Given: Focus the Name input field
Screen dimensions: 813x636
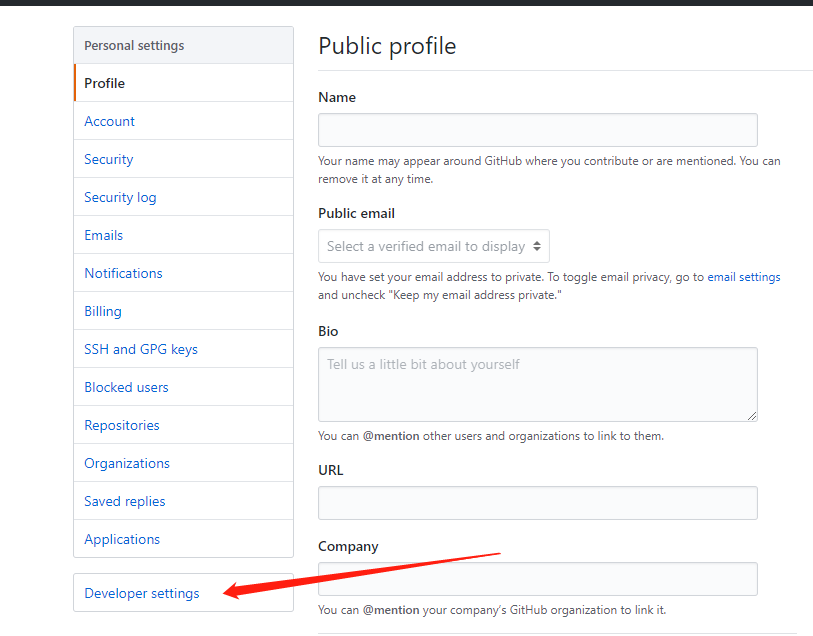Looking at the screenshot, I should [538, 130].
